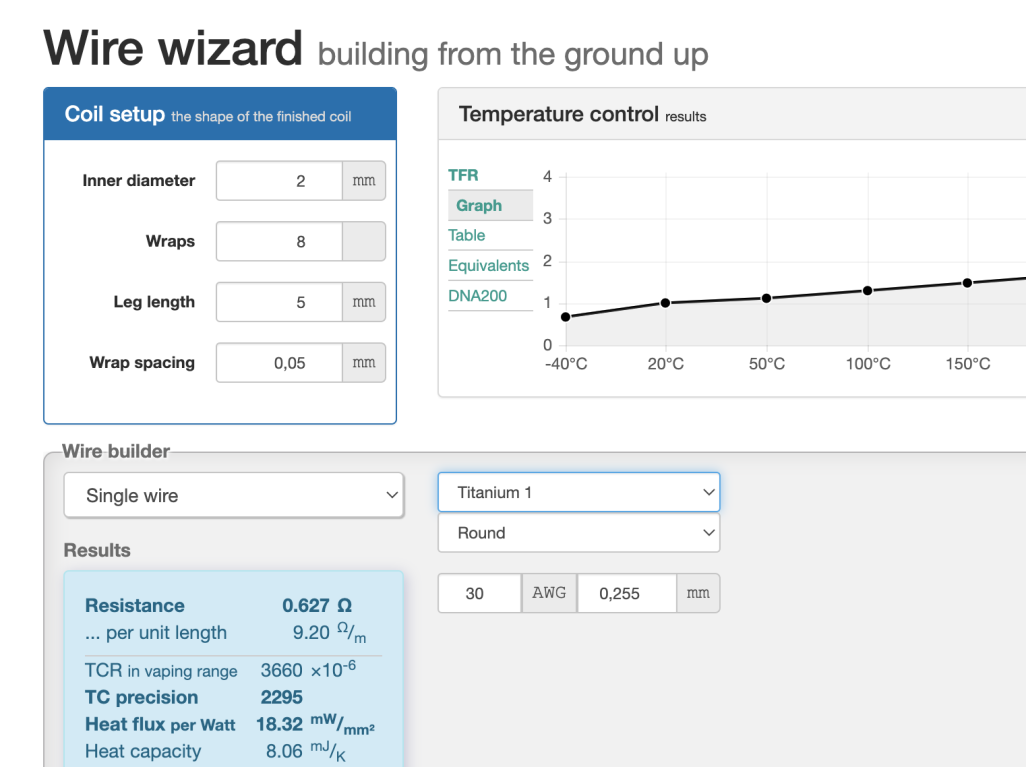Click the Inner diameter input field
1026x767 pixels.
click(x=279, y=181)
